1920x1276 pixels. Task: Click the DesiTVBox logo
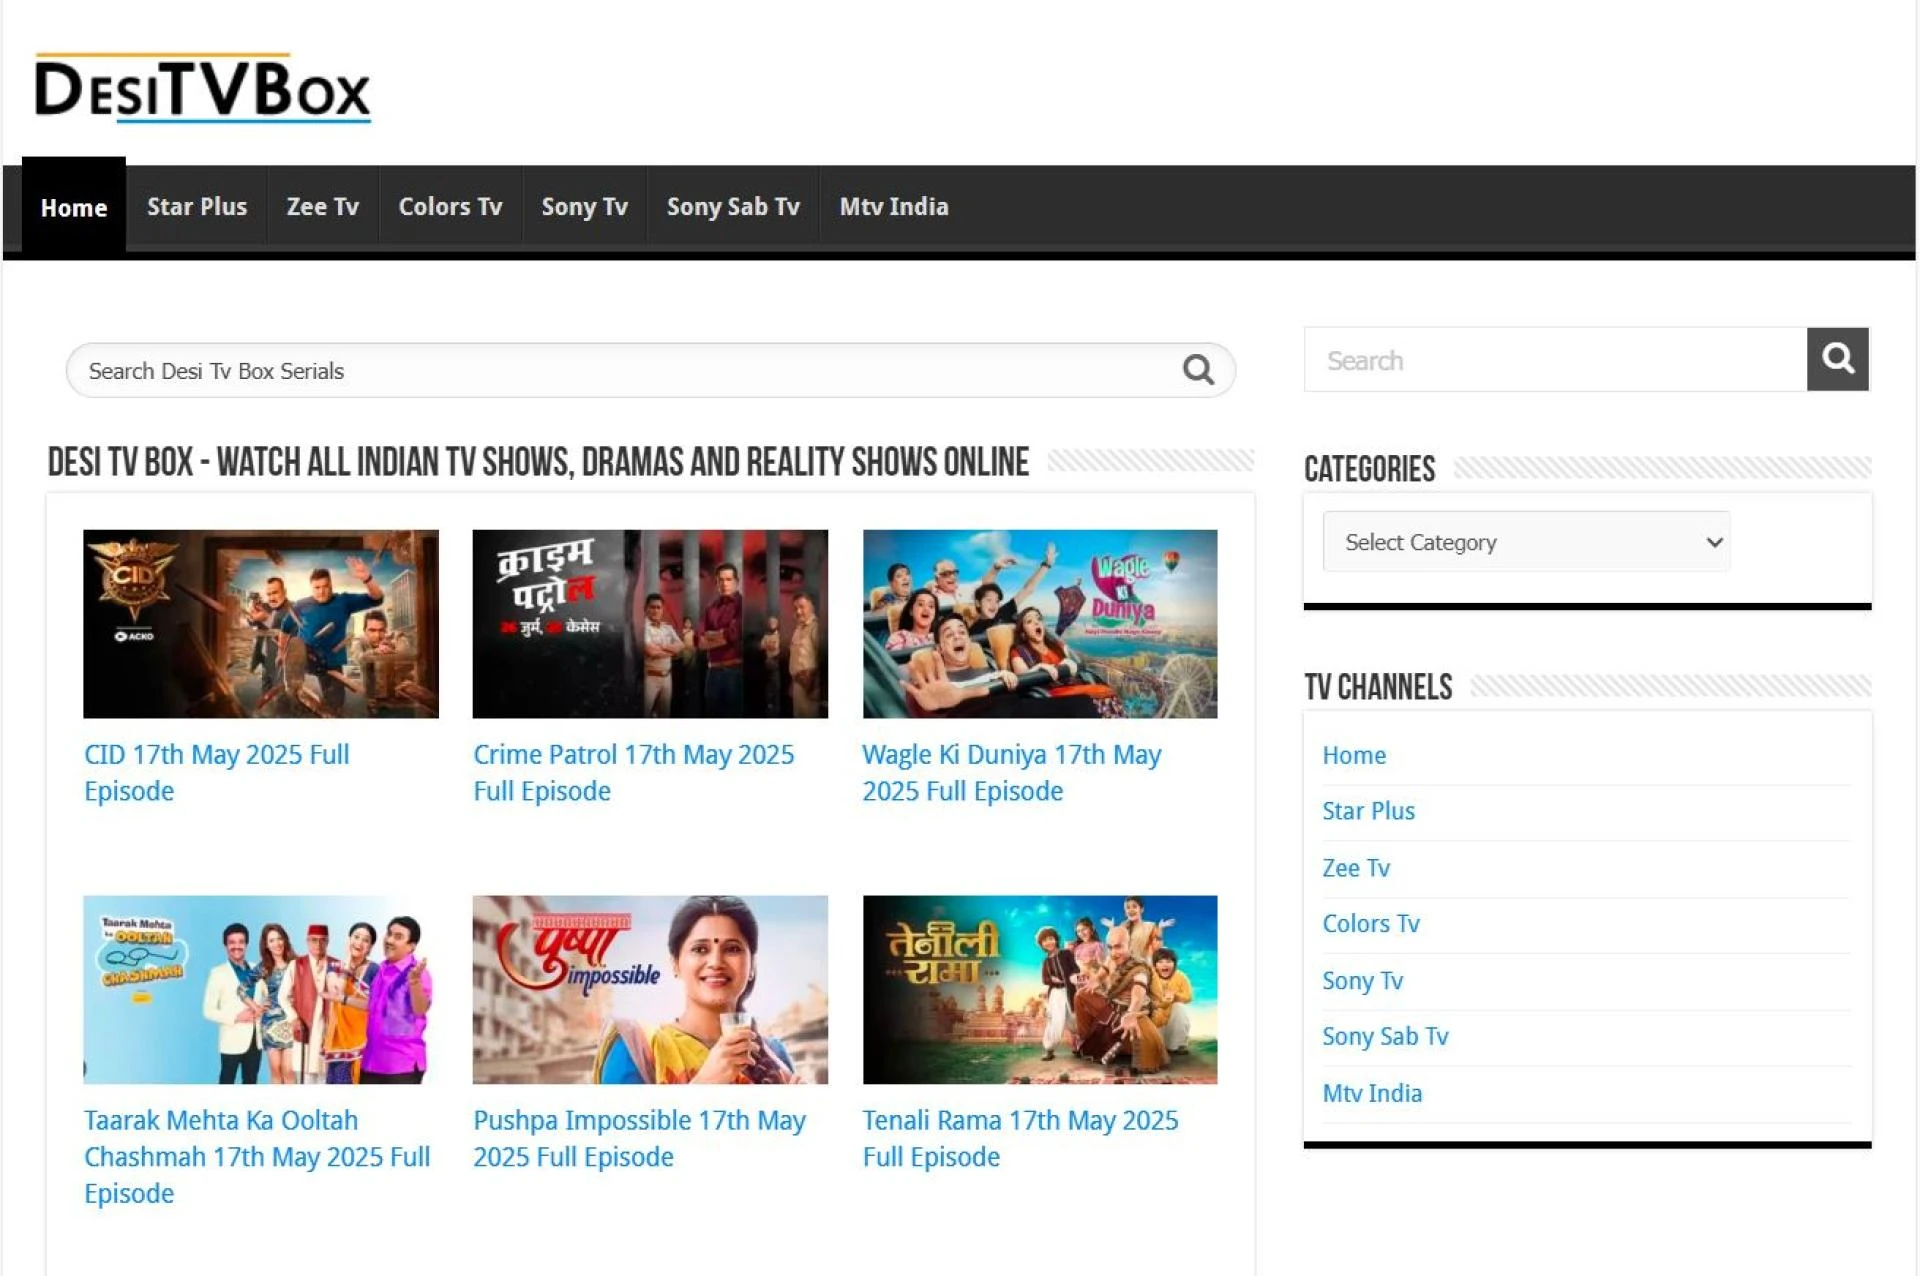(203, 88)
